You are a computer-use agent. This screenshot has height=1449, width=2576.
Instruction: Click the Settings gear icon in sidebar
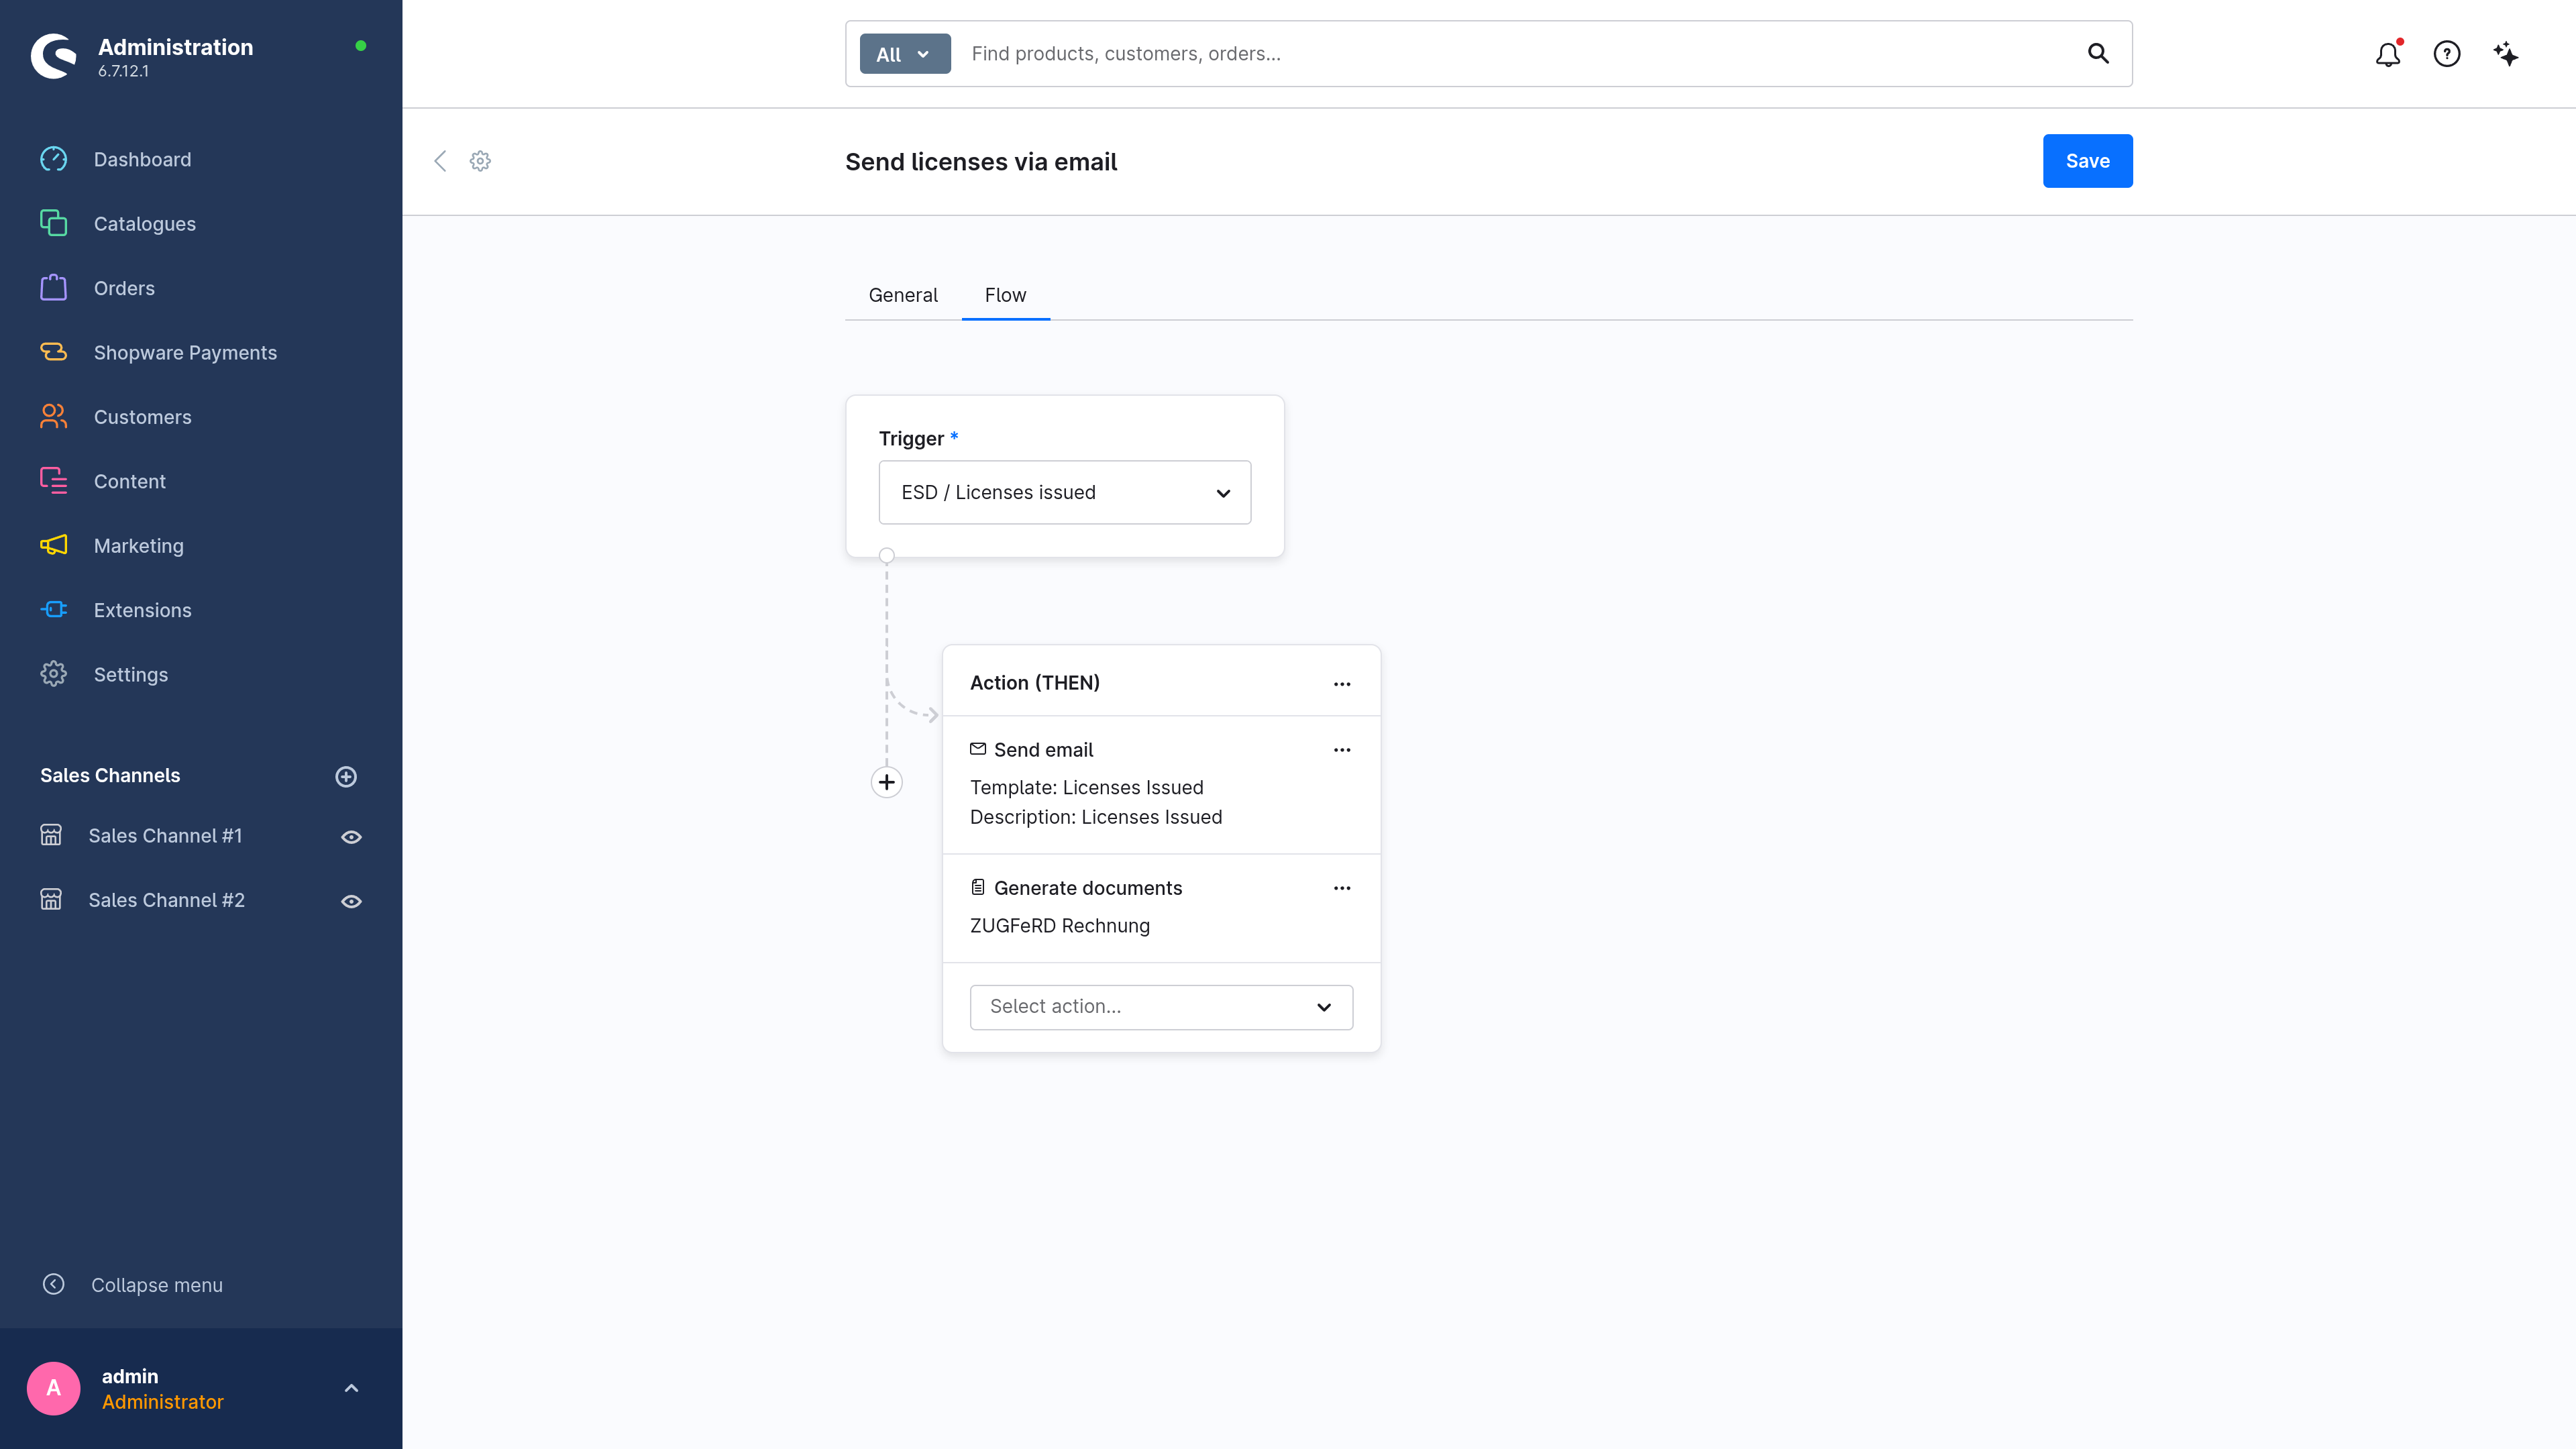(x=53, y=674)
